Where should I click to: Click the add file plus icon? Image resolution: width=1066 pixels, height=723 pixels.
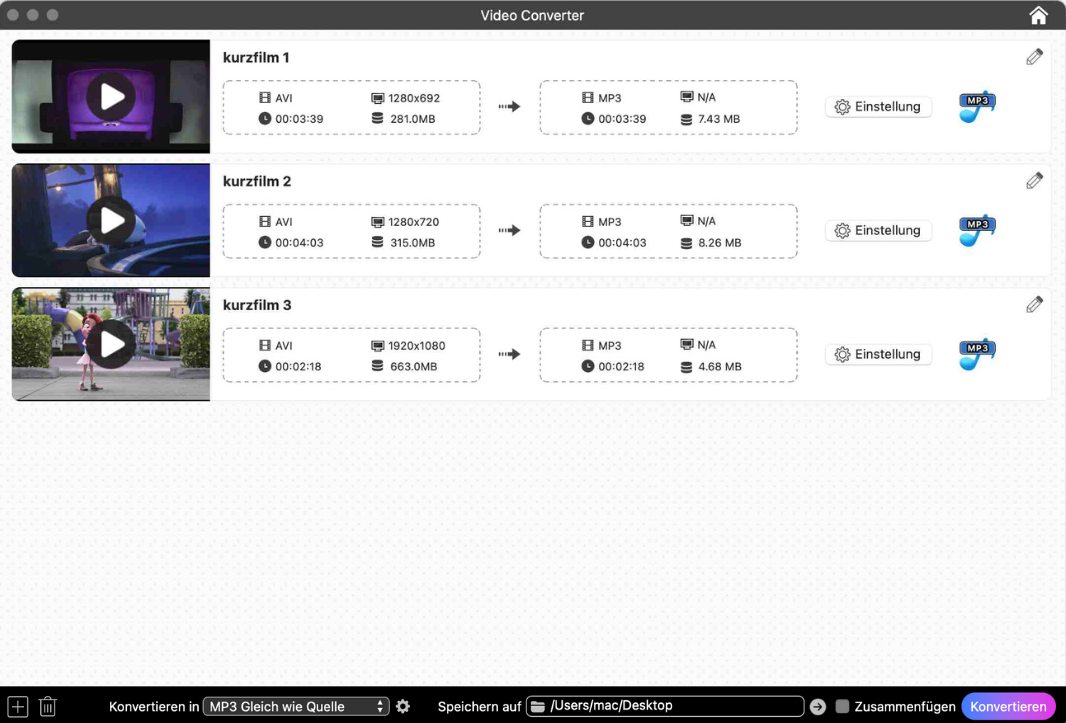[18, 705]
